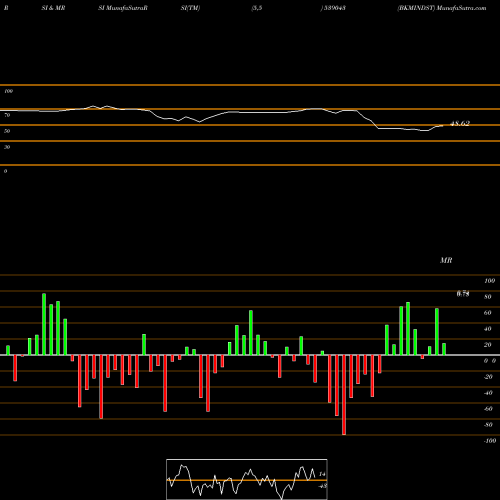Click the 'SI & MR' header text
Image resolution: width=500 pixels, height=500 pixels.
[53, 8]
